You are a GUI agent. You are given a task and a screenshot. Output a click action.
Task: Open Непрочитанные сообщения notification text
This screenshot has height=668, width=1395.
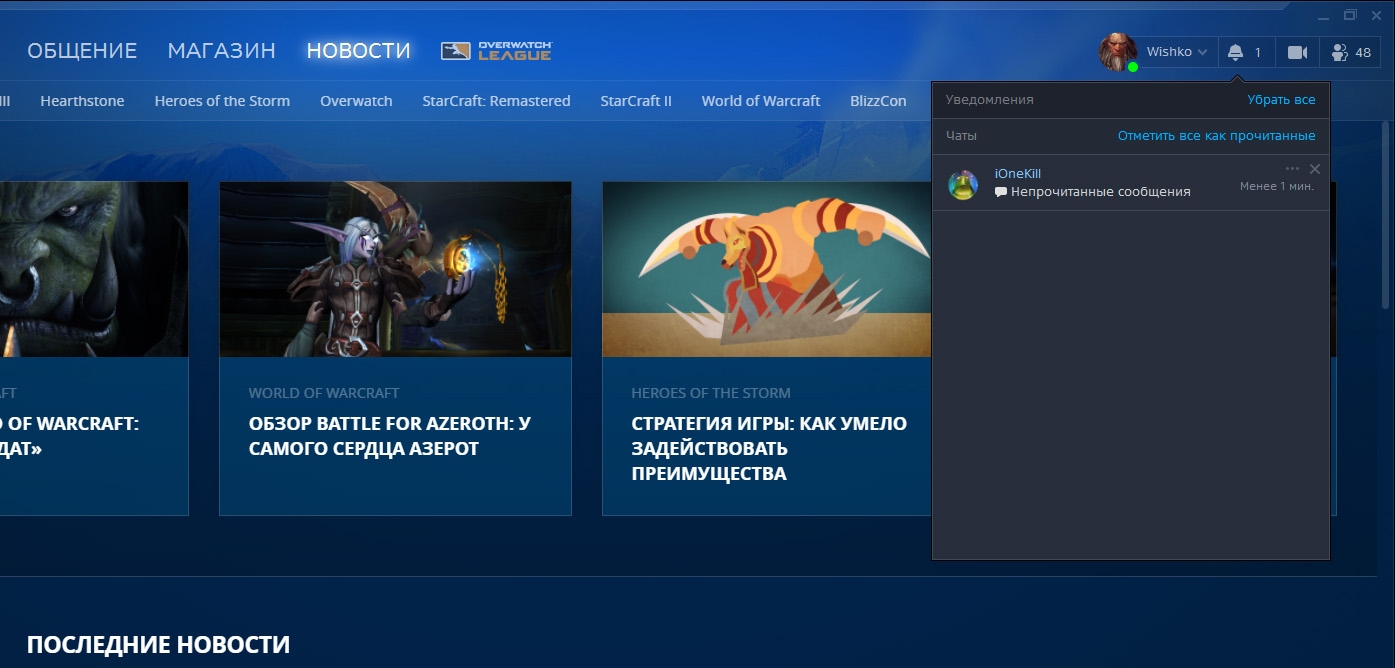pyautogui.click(x=1100, y=191)
